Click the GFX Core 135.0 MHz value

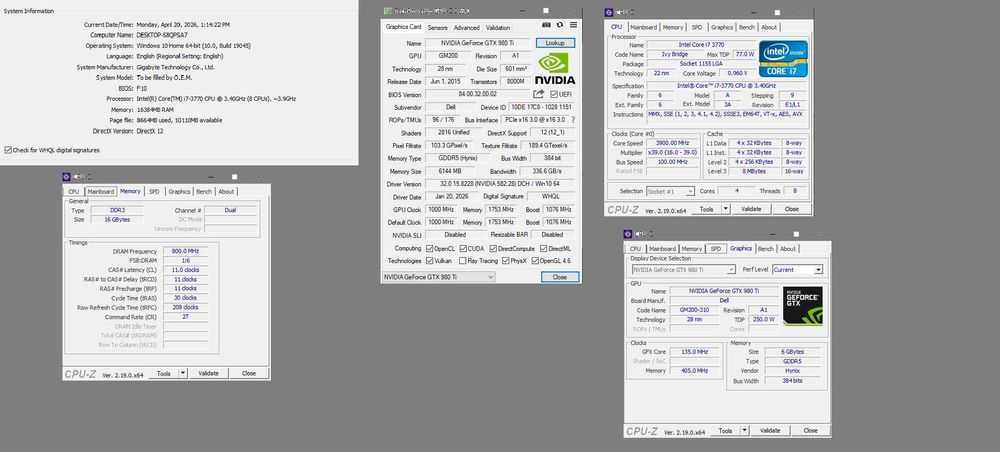tap(693, 352)
